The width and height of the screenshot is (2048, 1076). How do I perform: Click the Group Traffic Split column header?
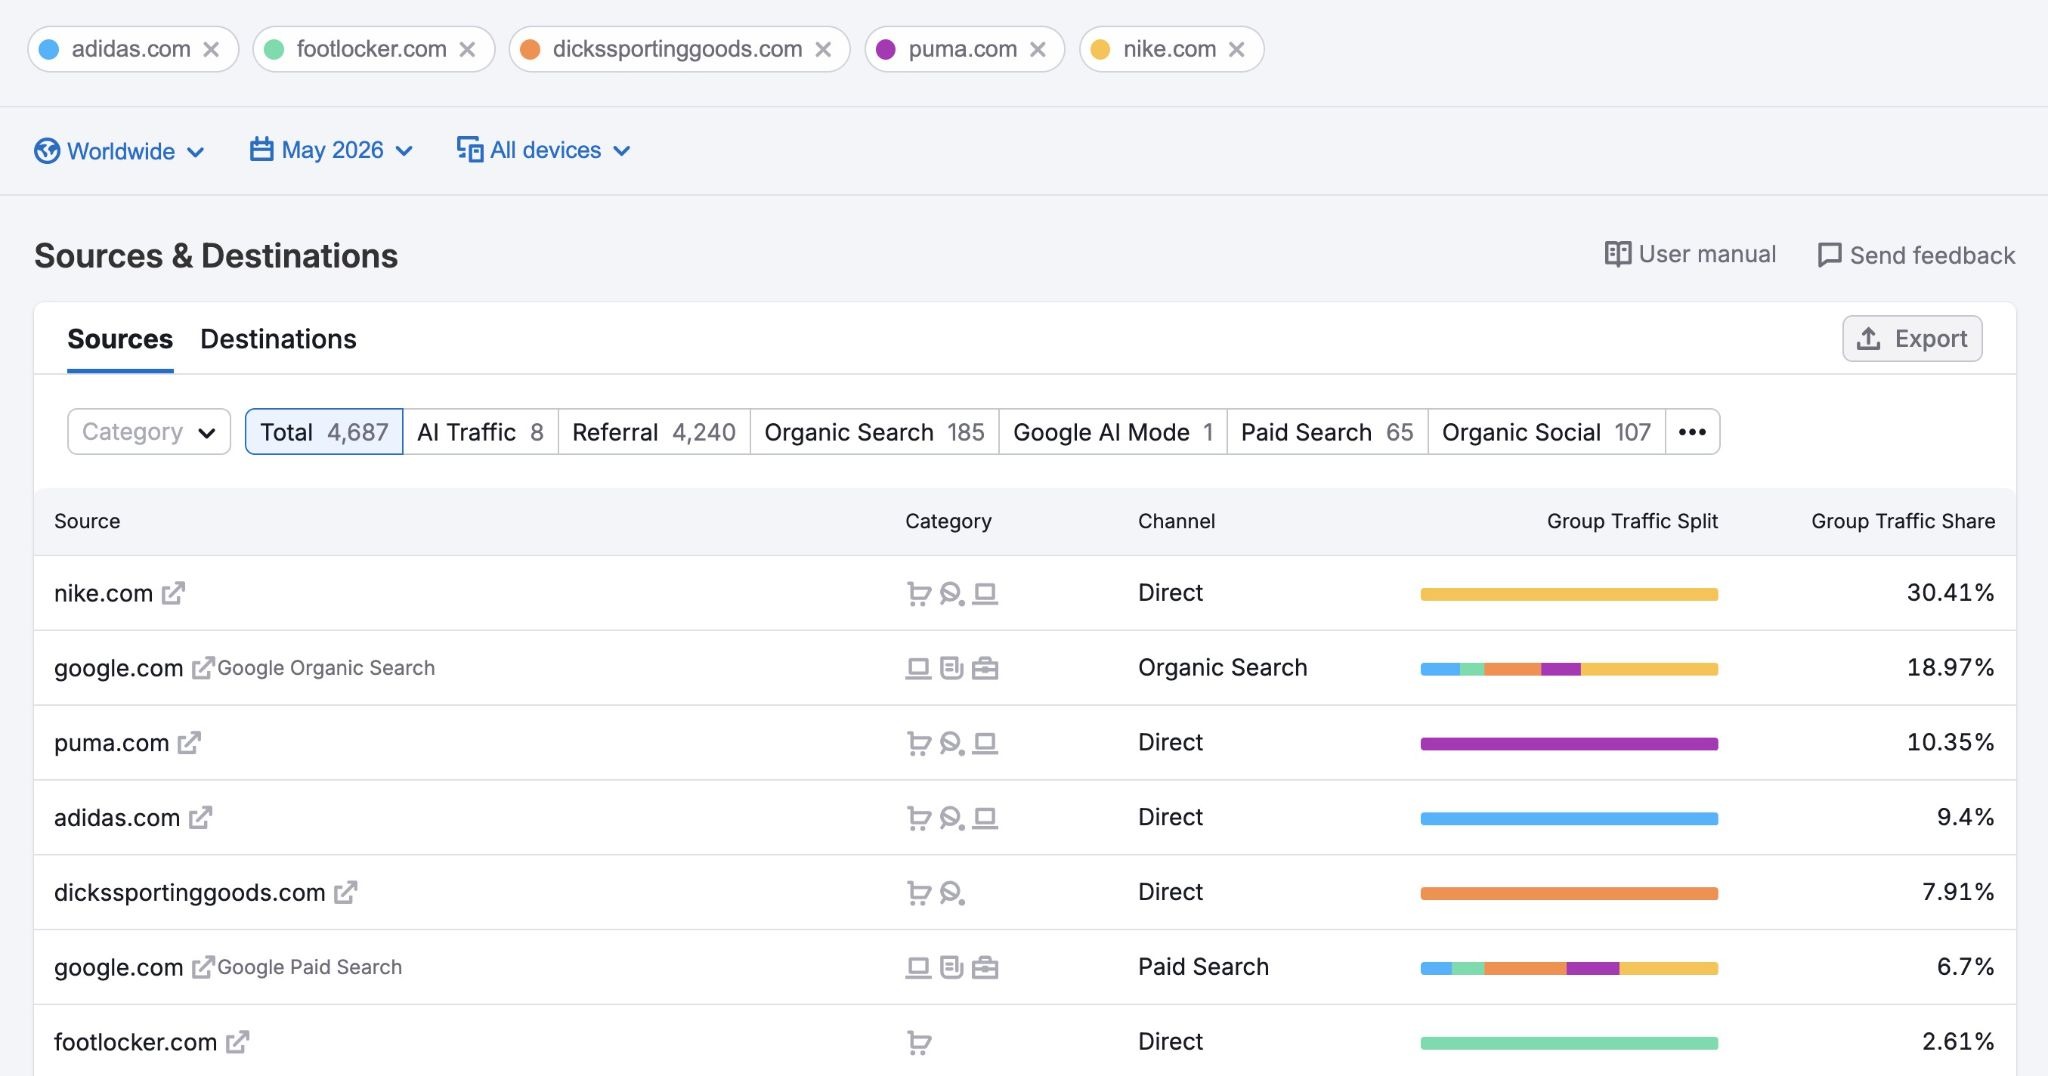point(1632,521)
